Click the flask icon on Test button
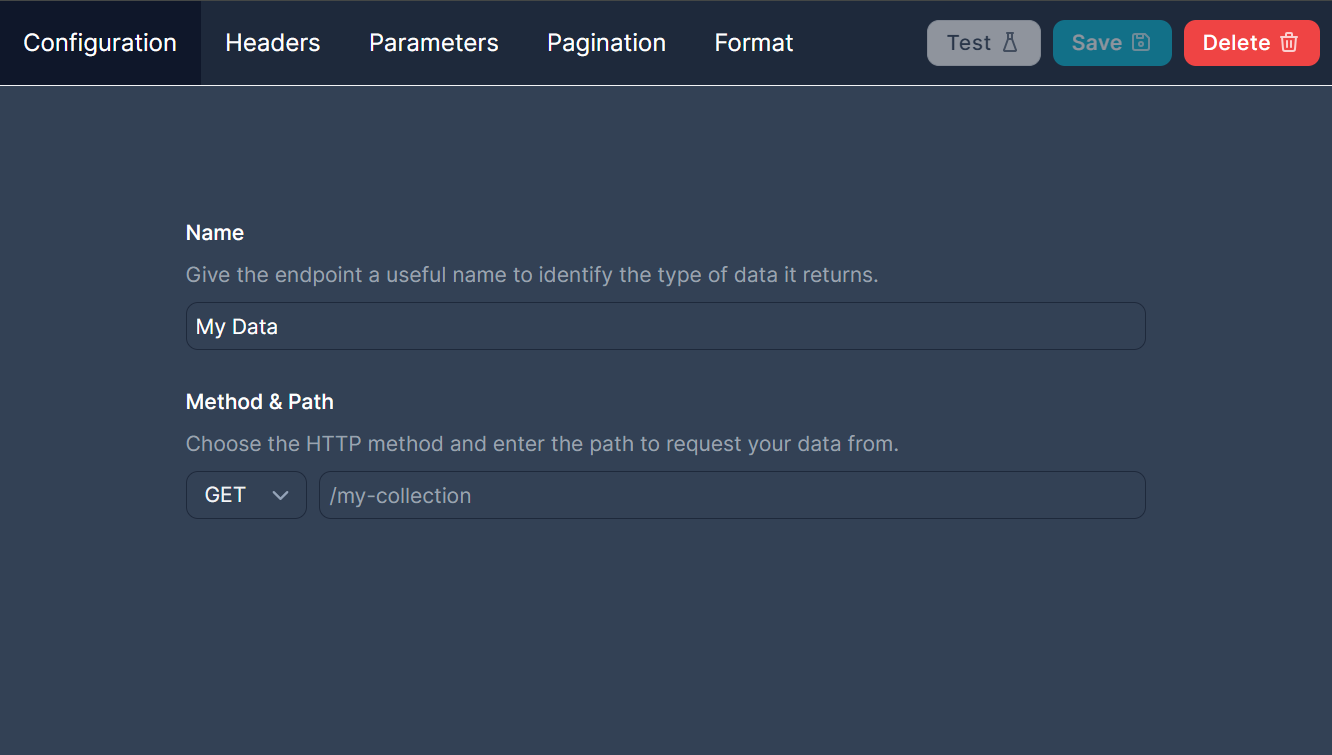Viewport: 1332px width, 755px height. coord(1010,43)
